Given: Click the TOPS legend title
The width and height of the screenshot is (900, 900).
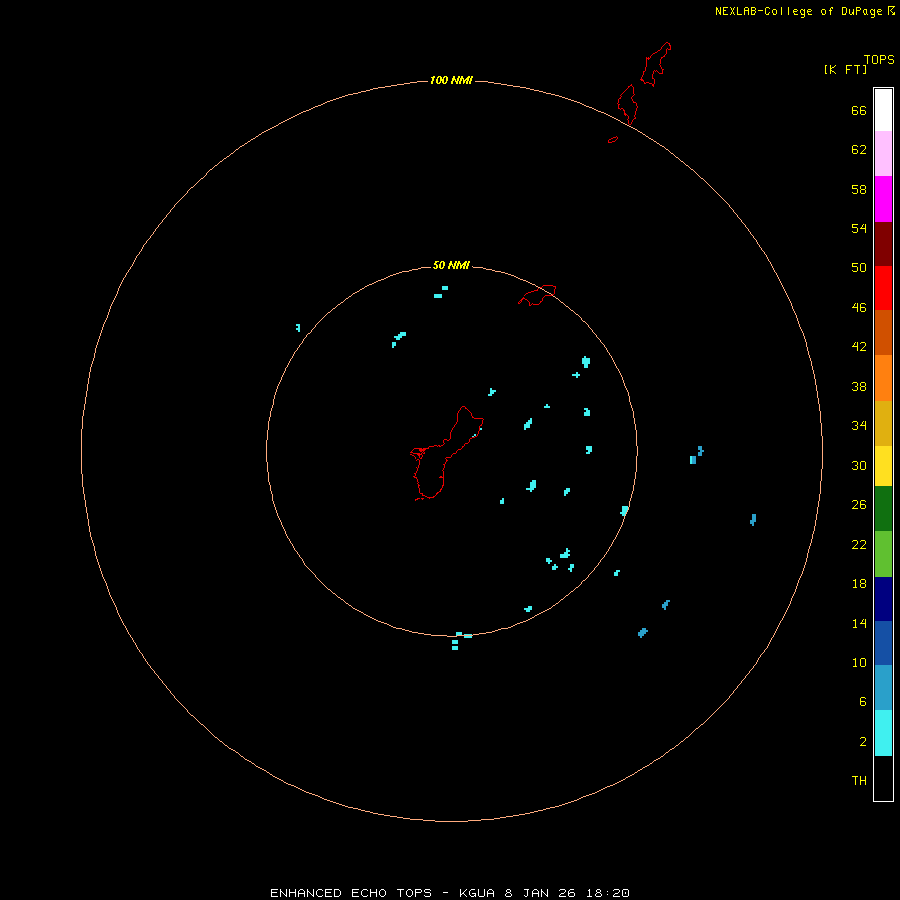Looking at the screenshot, I should (879, 59).
